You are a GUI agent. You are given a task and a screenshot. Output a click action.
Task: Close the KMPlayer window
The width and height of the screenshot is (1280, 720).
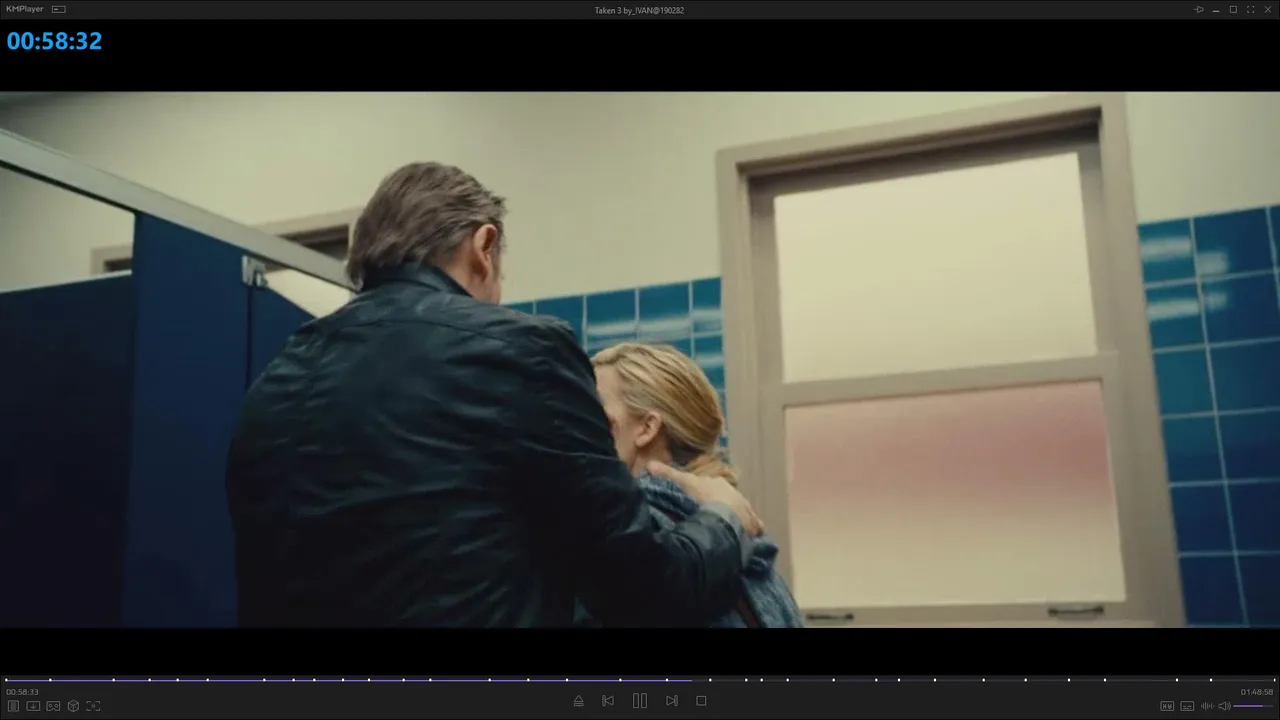coord(1268,9)
